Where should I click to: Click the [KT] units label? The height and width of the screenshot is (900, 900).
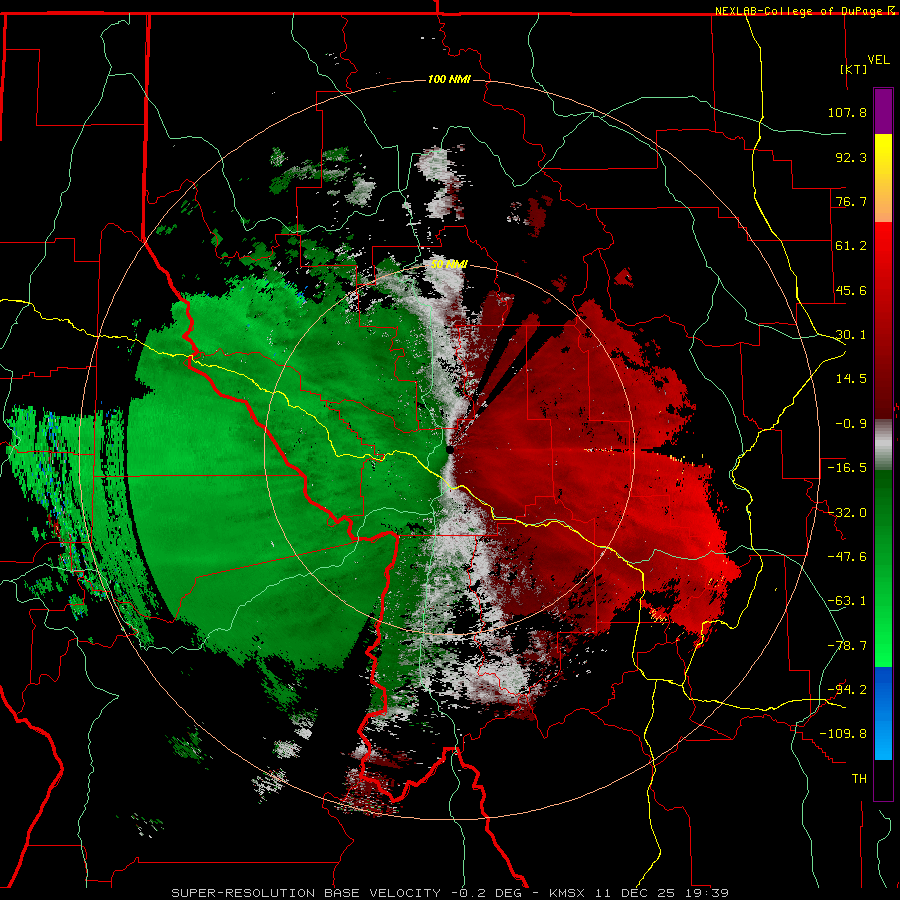(854, 69)
